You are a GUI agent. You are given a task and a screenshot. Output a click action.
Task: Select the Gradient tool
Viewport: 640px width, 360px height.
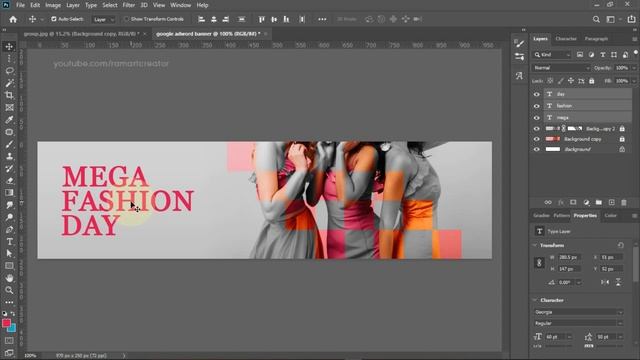9,193
